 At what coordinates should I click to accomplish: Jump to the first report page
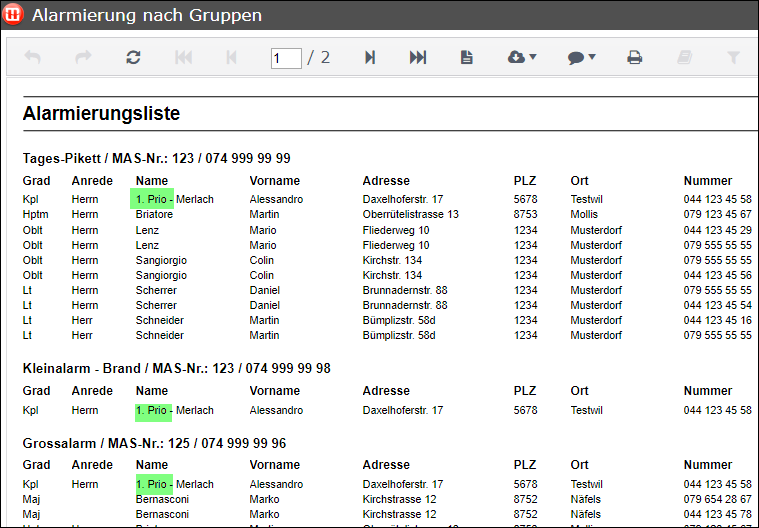[183, 58]
